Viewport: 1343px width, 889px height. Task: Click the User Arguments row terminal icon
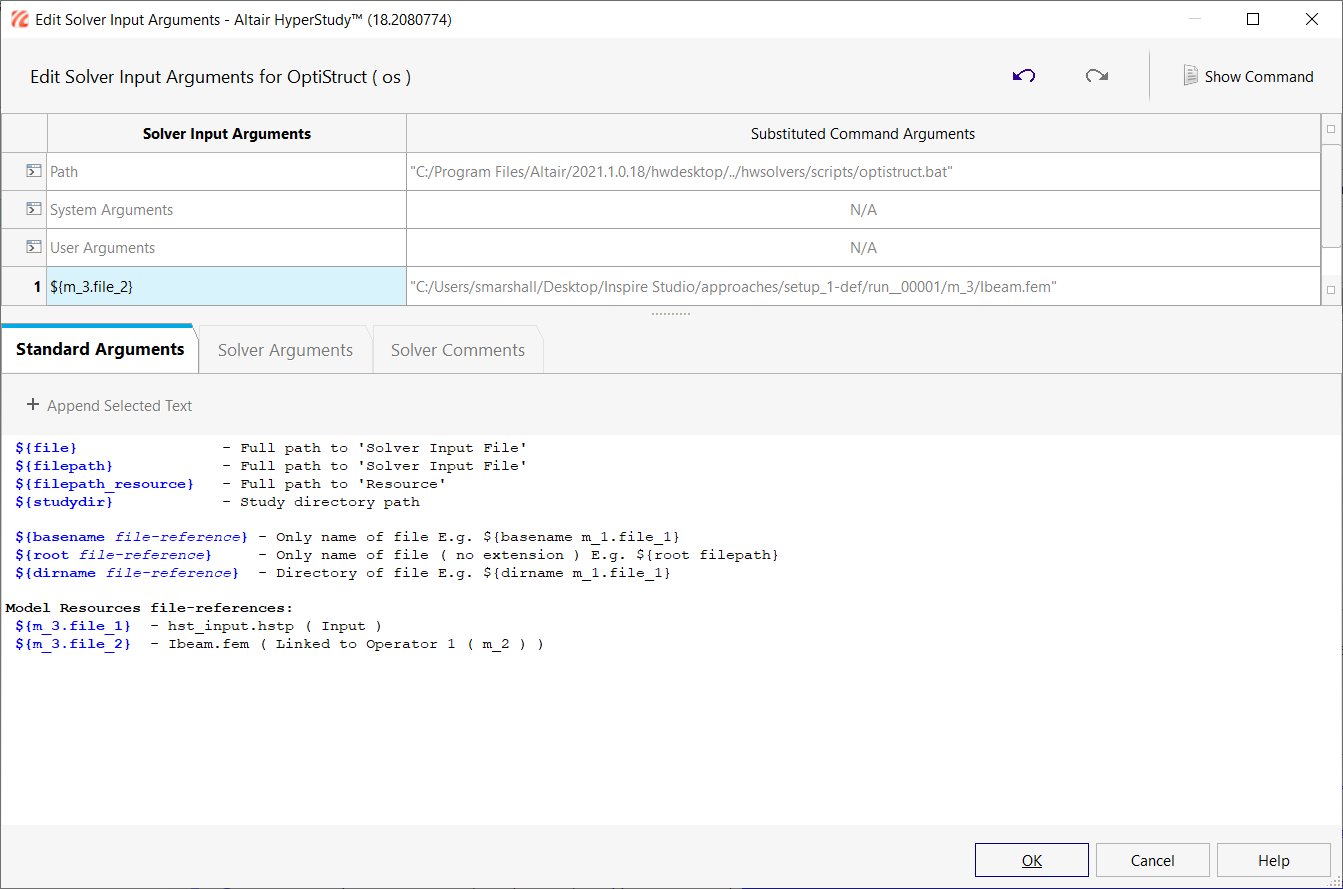pos(33,248)
